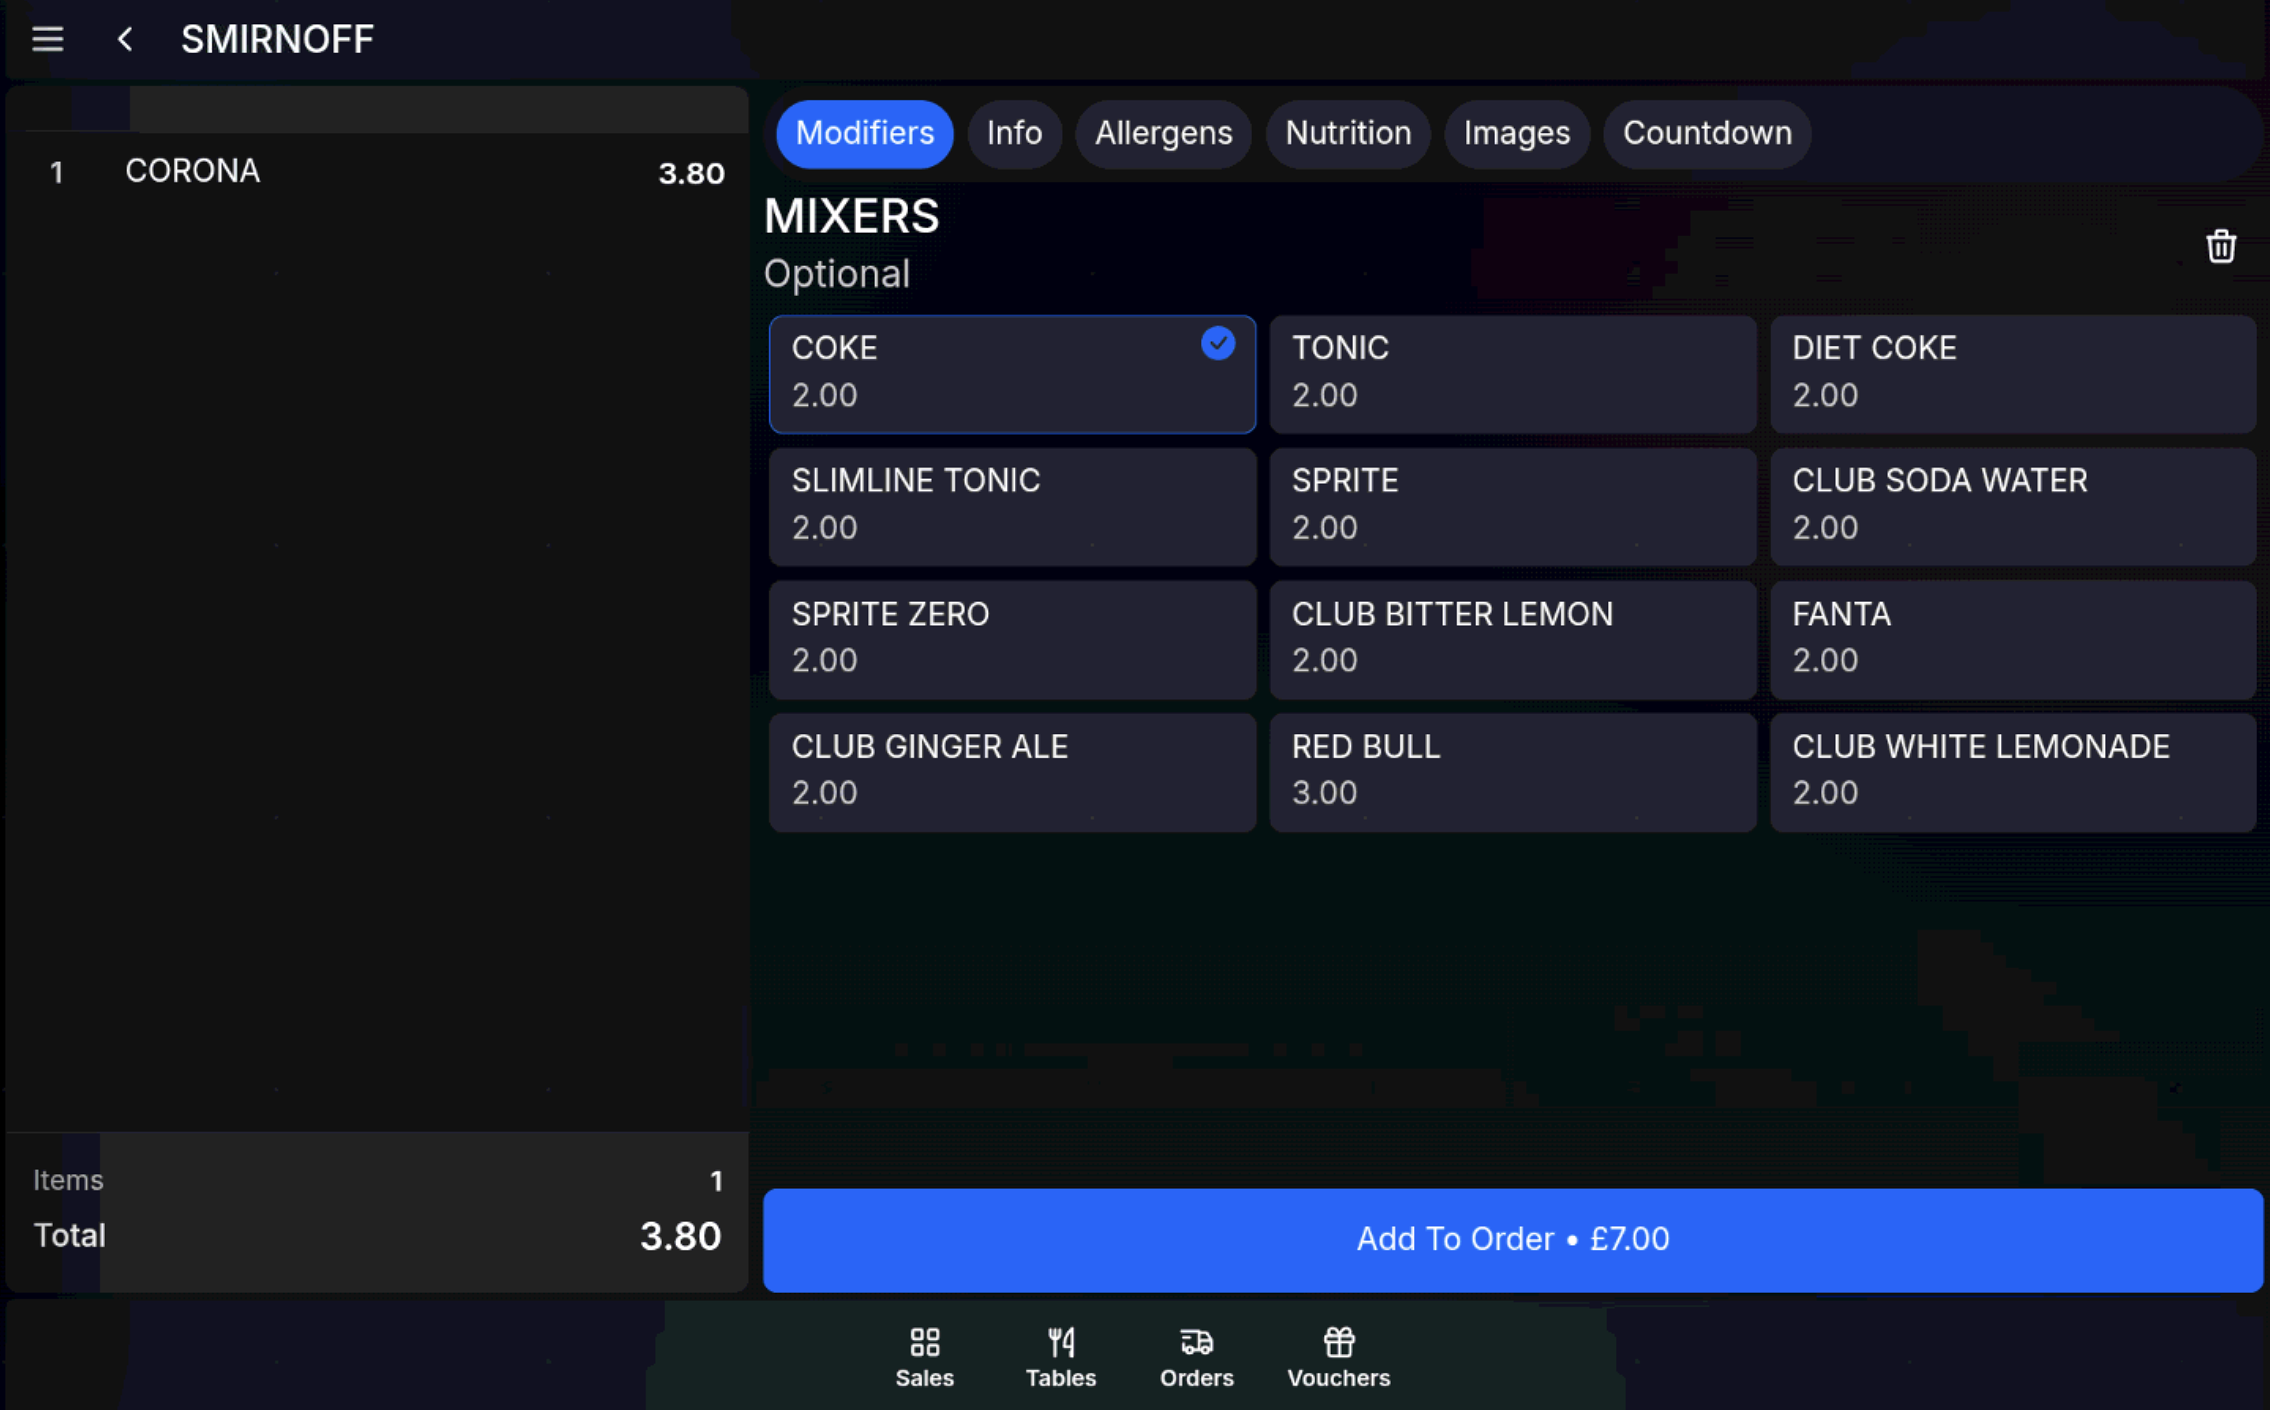Select the SPRITE mixer
The height and width of the screenshot is (1410, 2270).
point(1512,507)
